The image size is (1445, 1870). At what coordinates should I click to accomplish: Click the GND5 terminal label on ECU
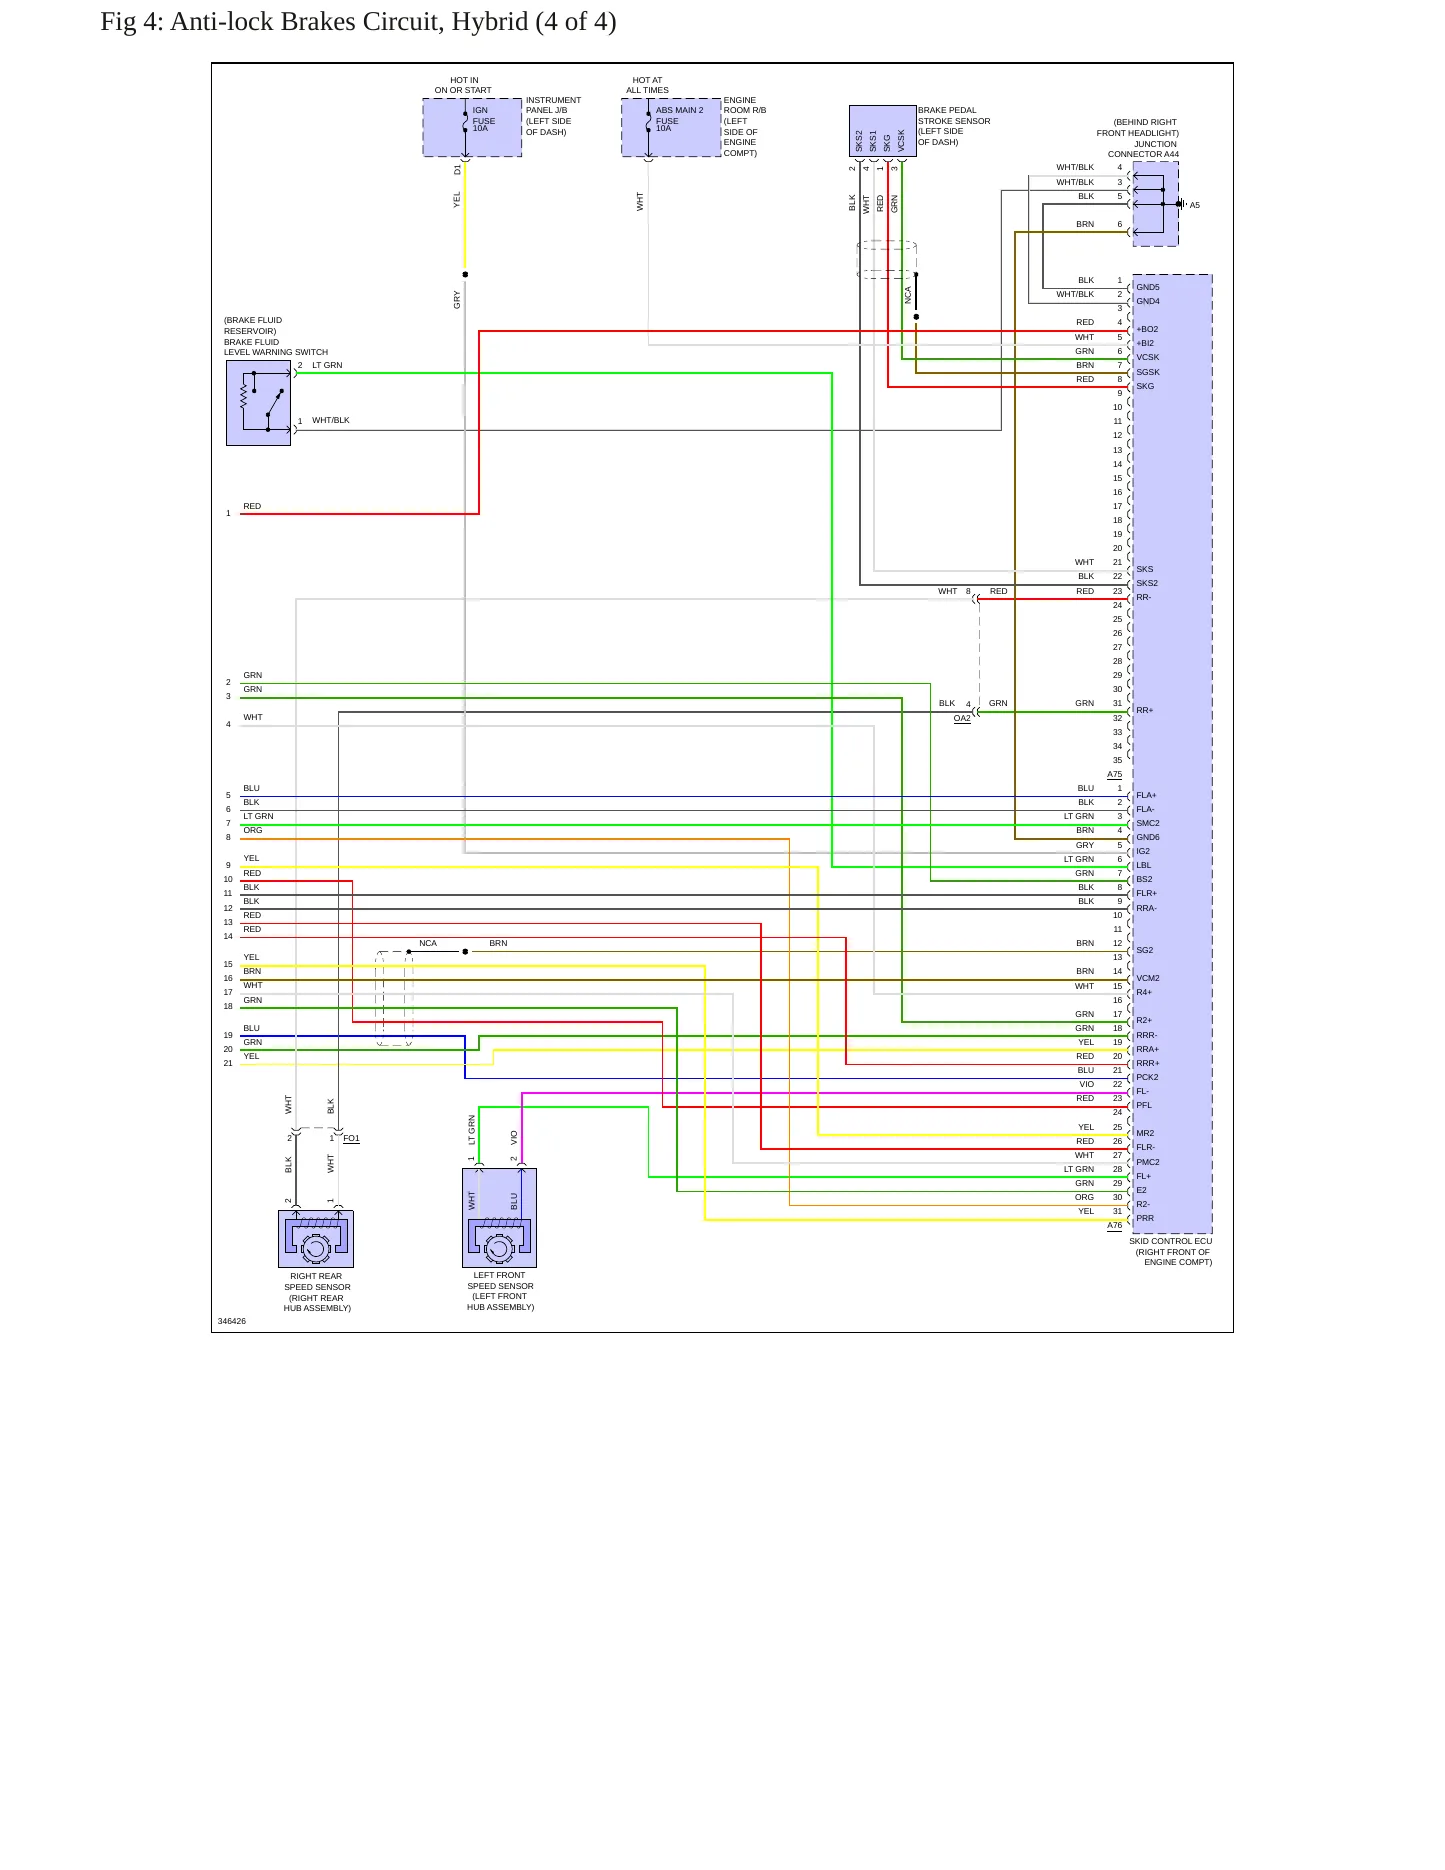click(1148, 287)
